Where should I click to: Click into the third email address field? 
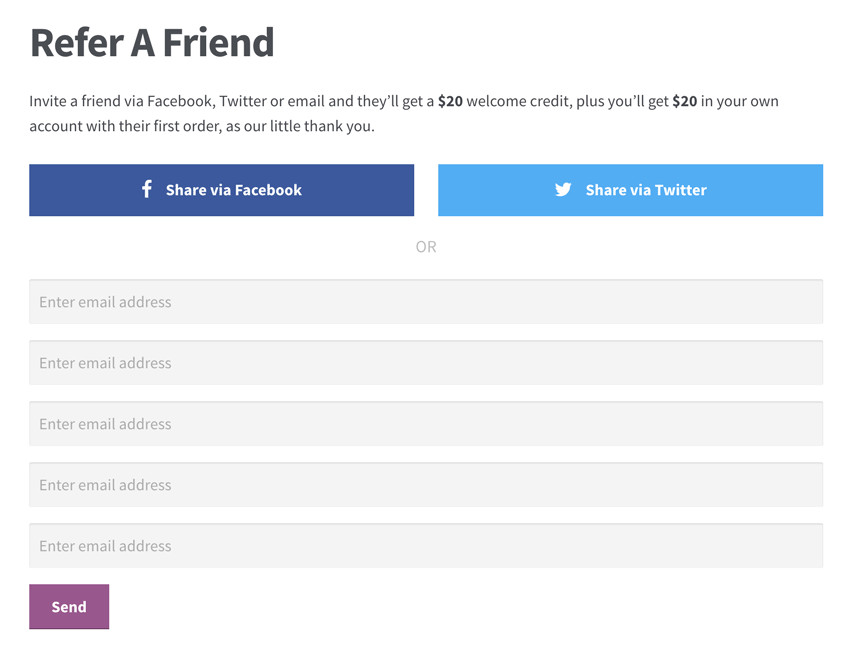coord(425,424)
